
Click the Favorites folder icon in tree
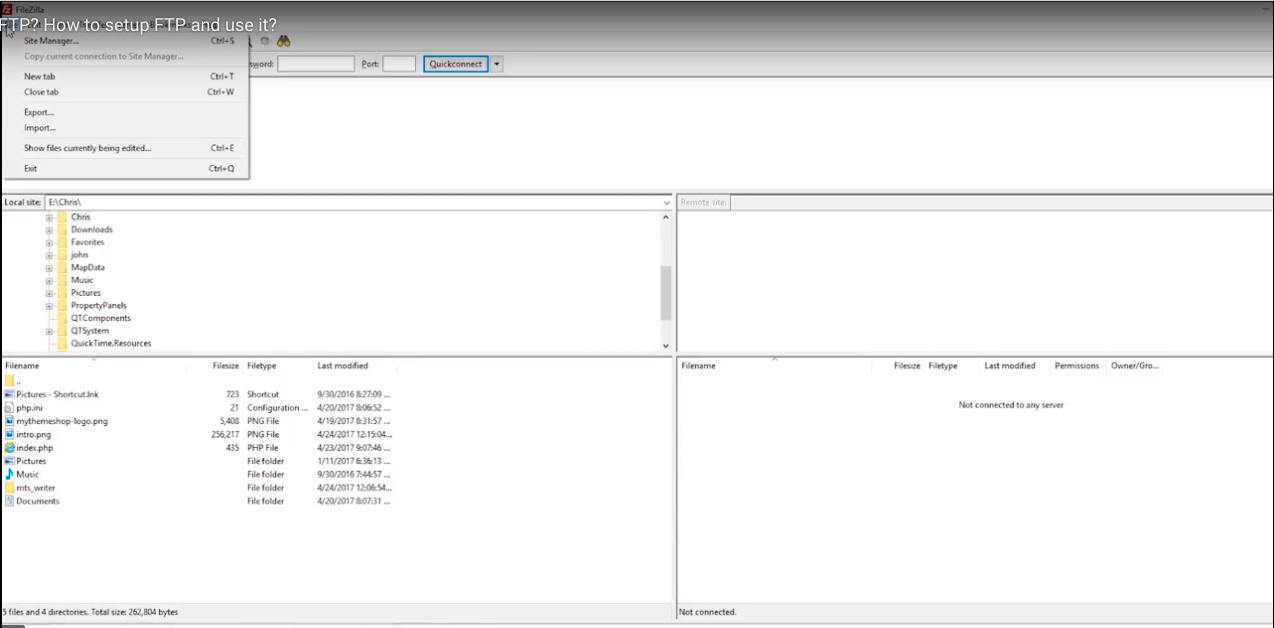(62, 242)
